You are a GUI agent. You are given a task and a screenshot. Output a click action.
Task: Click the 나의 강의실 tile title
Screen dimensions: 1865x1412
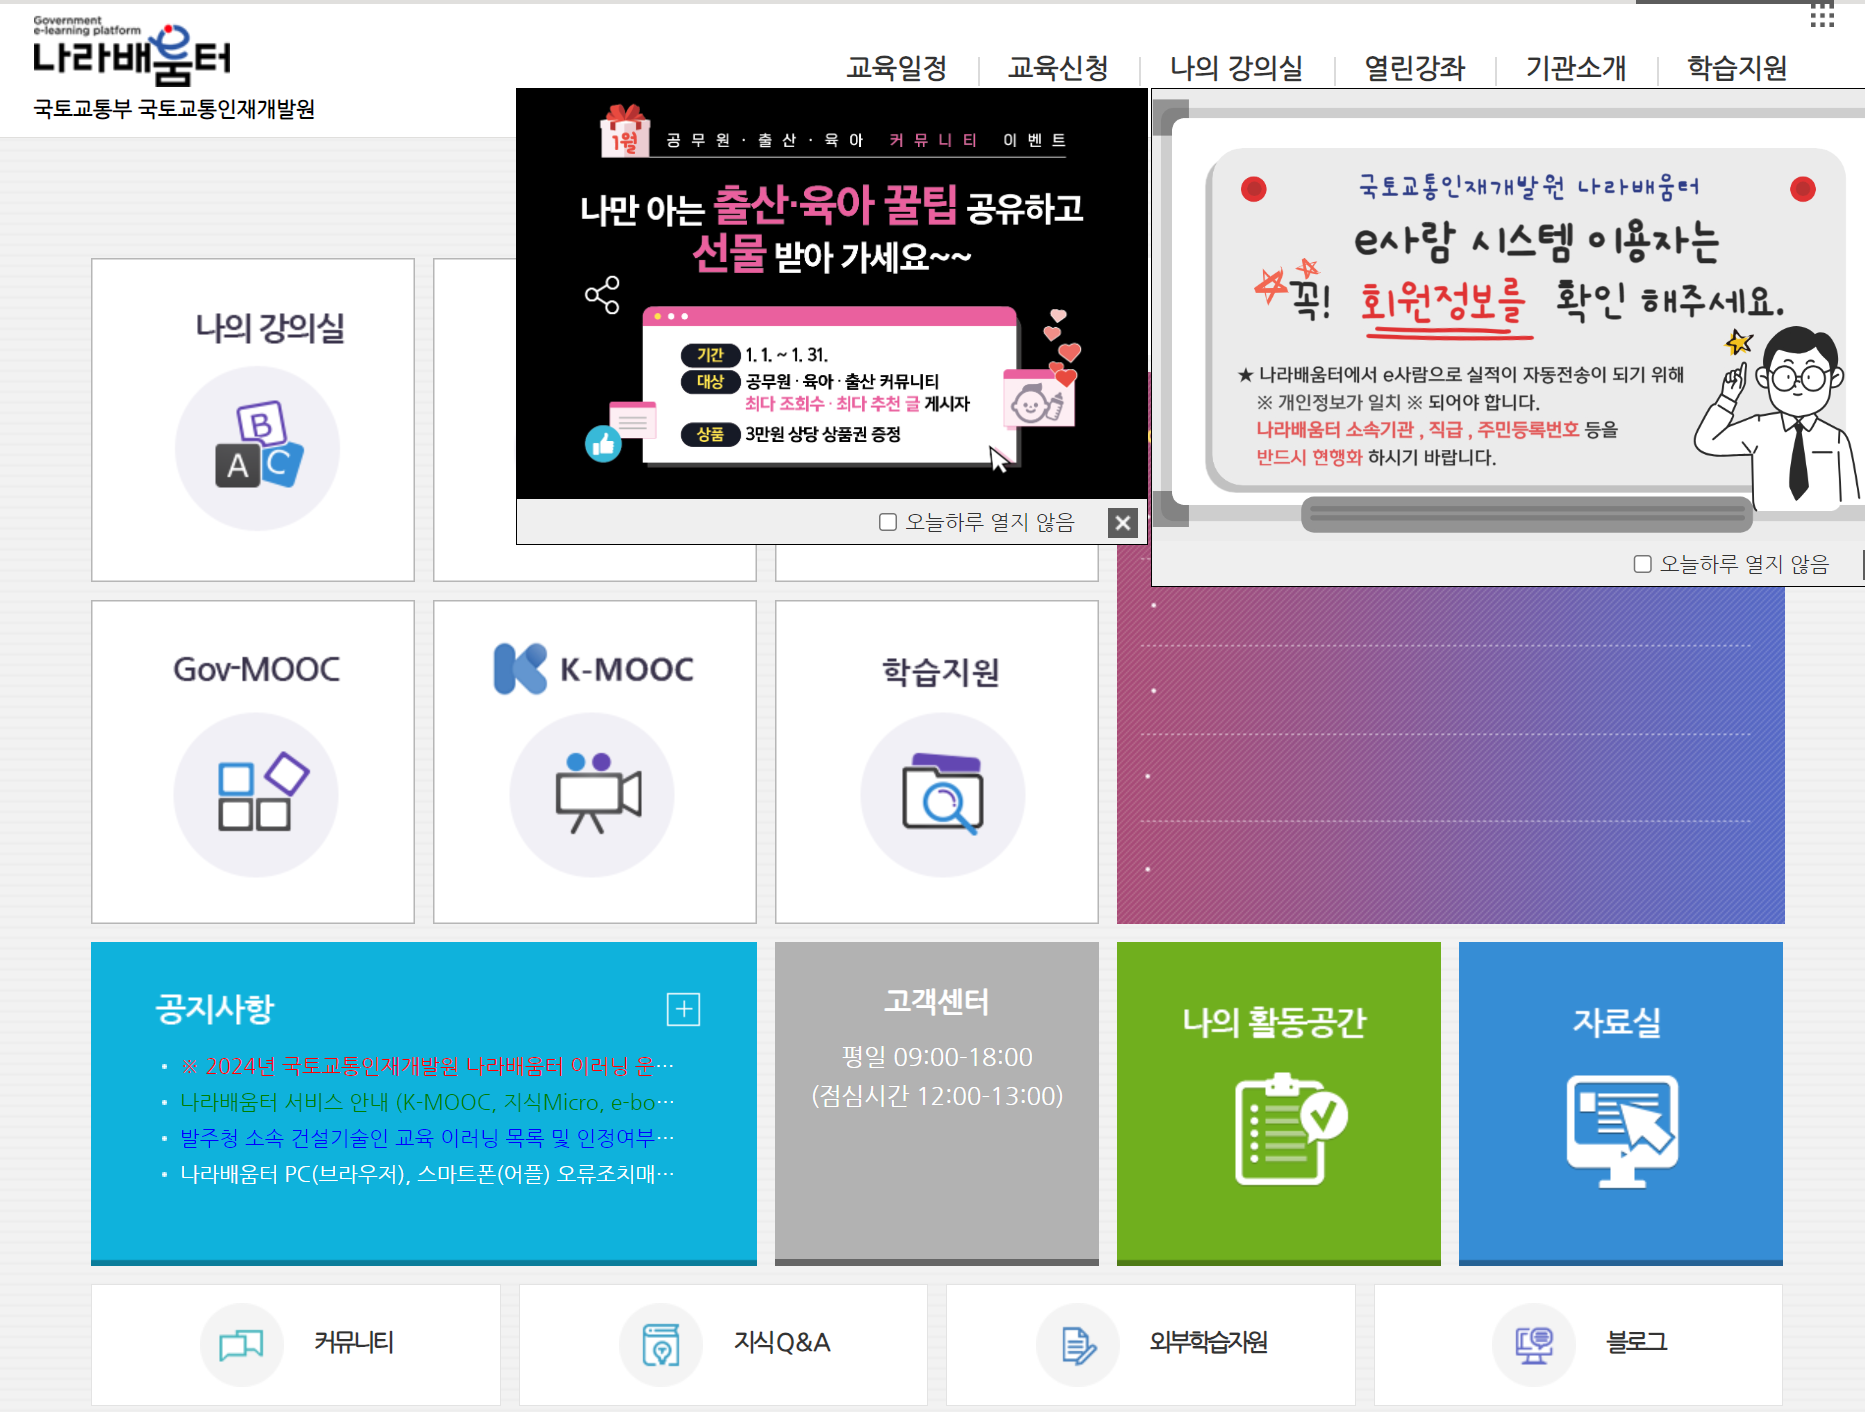(x=269, y=327)
